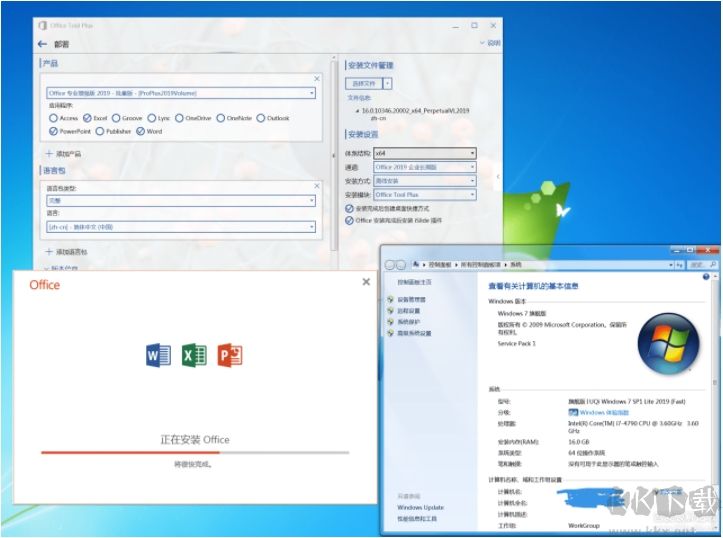Click the Excel icon in Office installer

pyautogui.click(x=194, y=355)
